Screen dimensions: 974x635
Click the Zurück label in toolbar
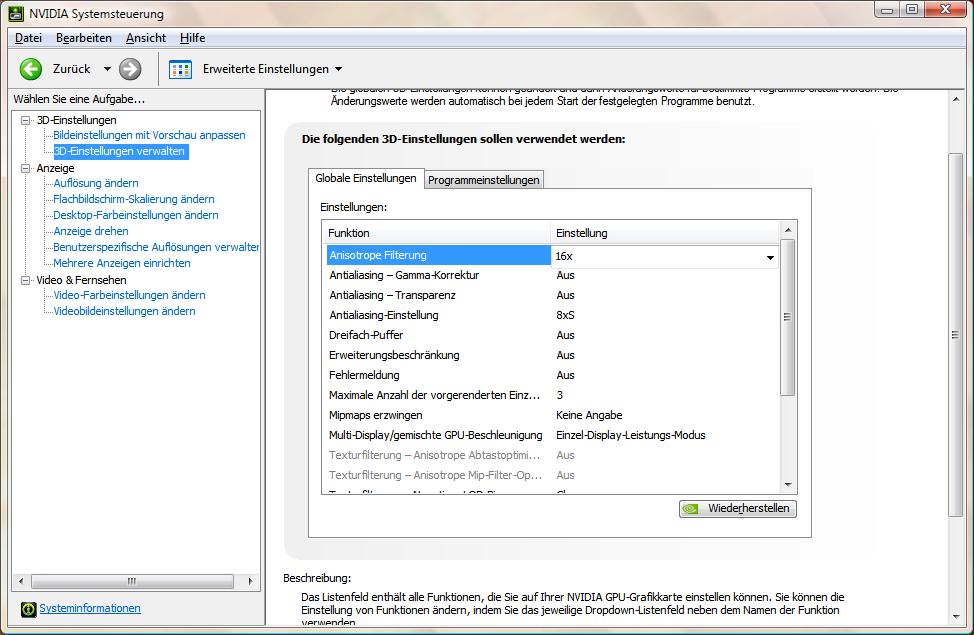pos(71,69)
